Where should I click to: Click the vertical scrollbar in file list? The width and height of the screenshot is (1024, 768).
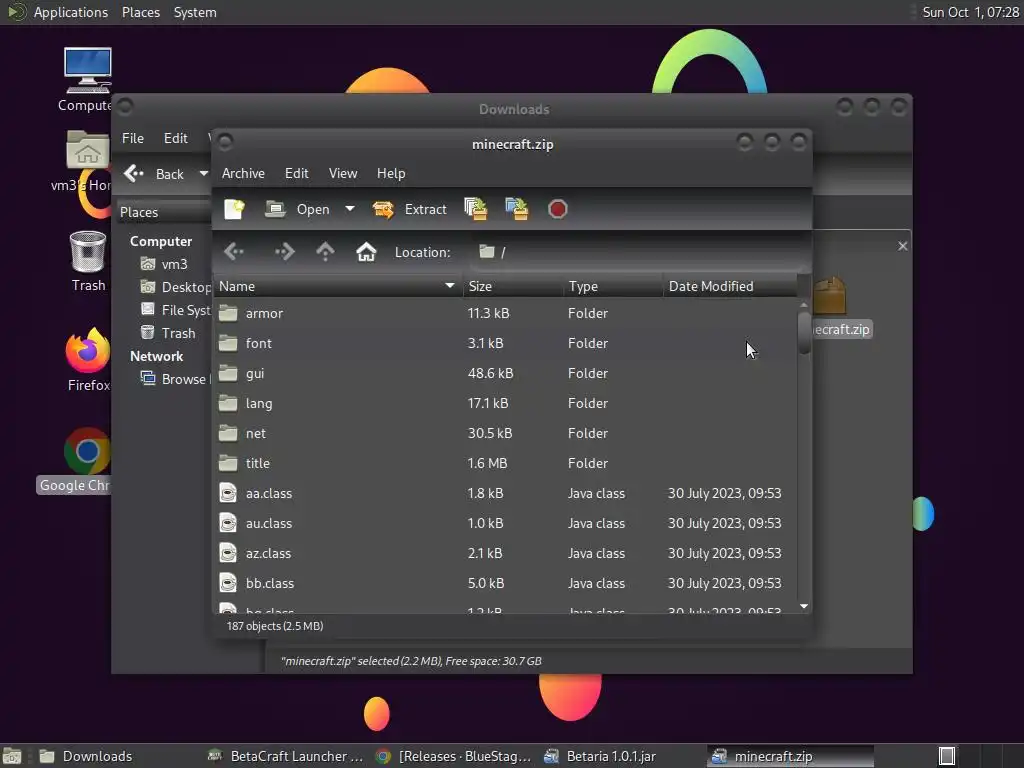tap(804, 332)
